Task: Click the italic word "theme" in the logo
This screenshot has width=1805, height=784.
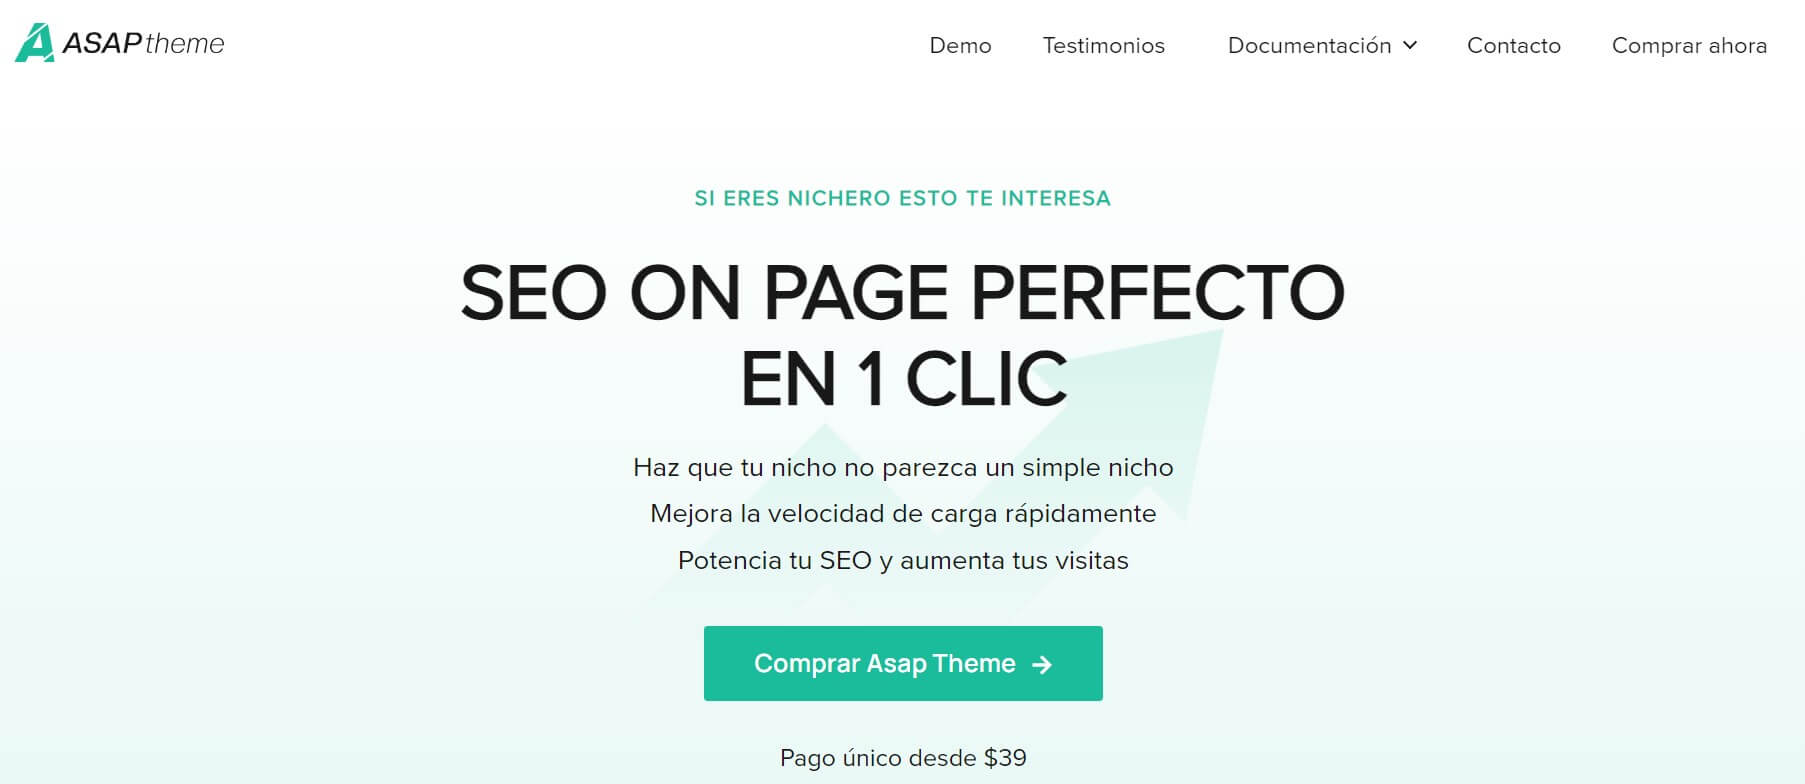Action: tap(185, 44)
